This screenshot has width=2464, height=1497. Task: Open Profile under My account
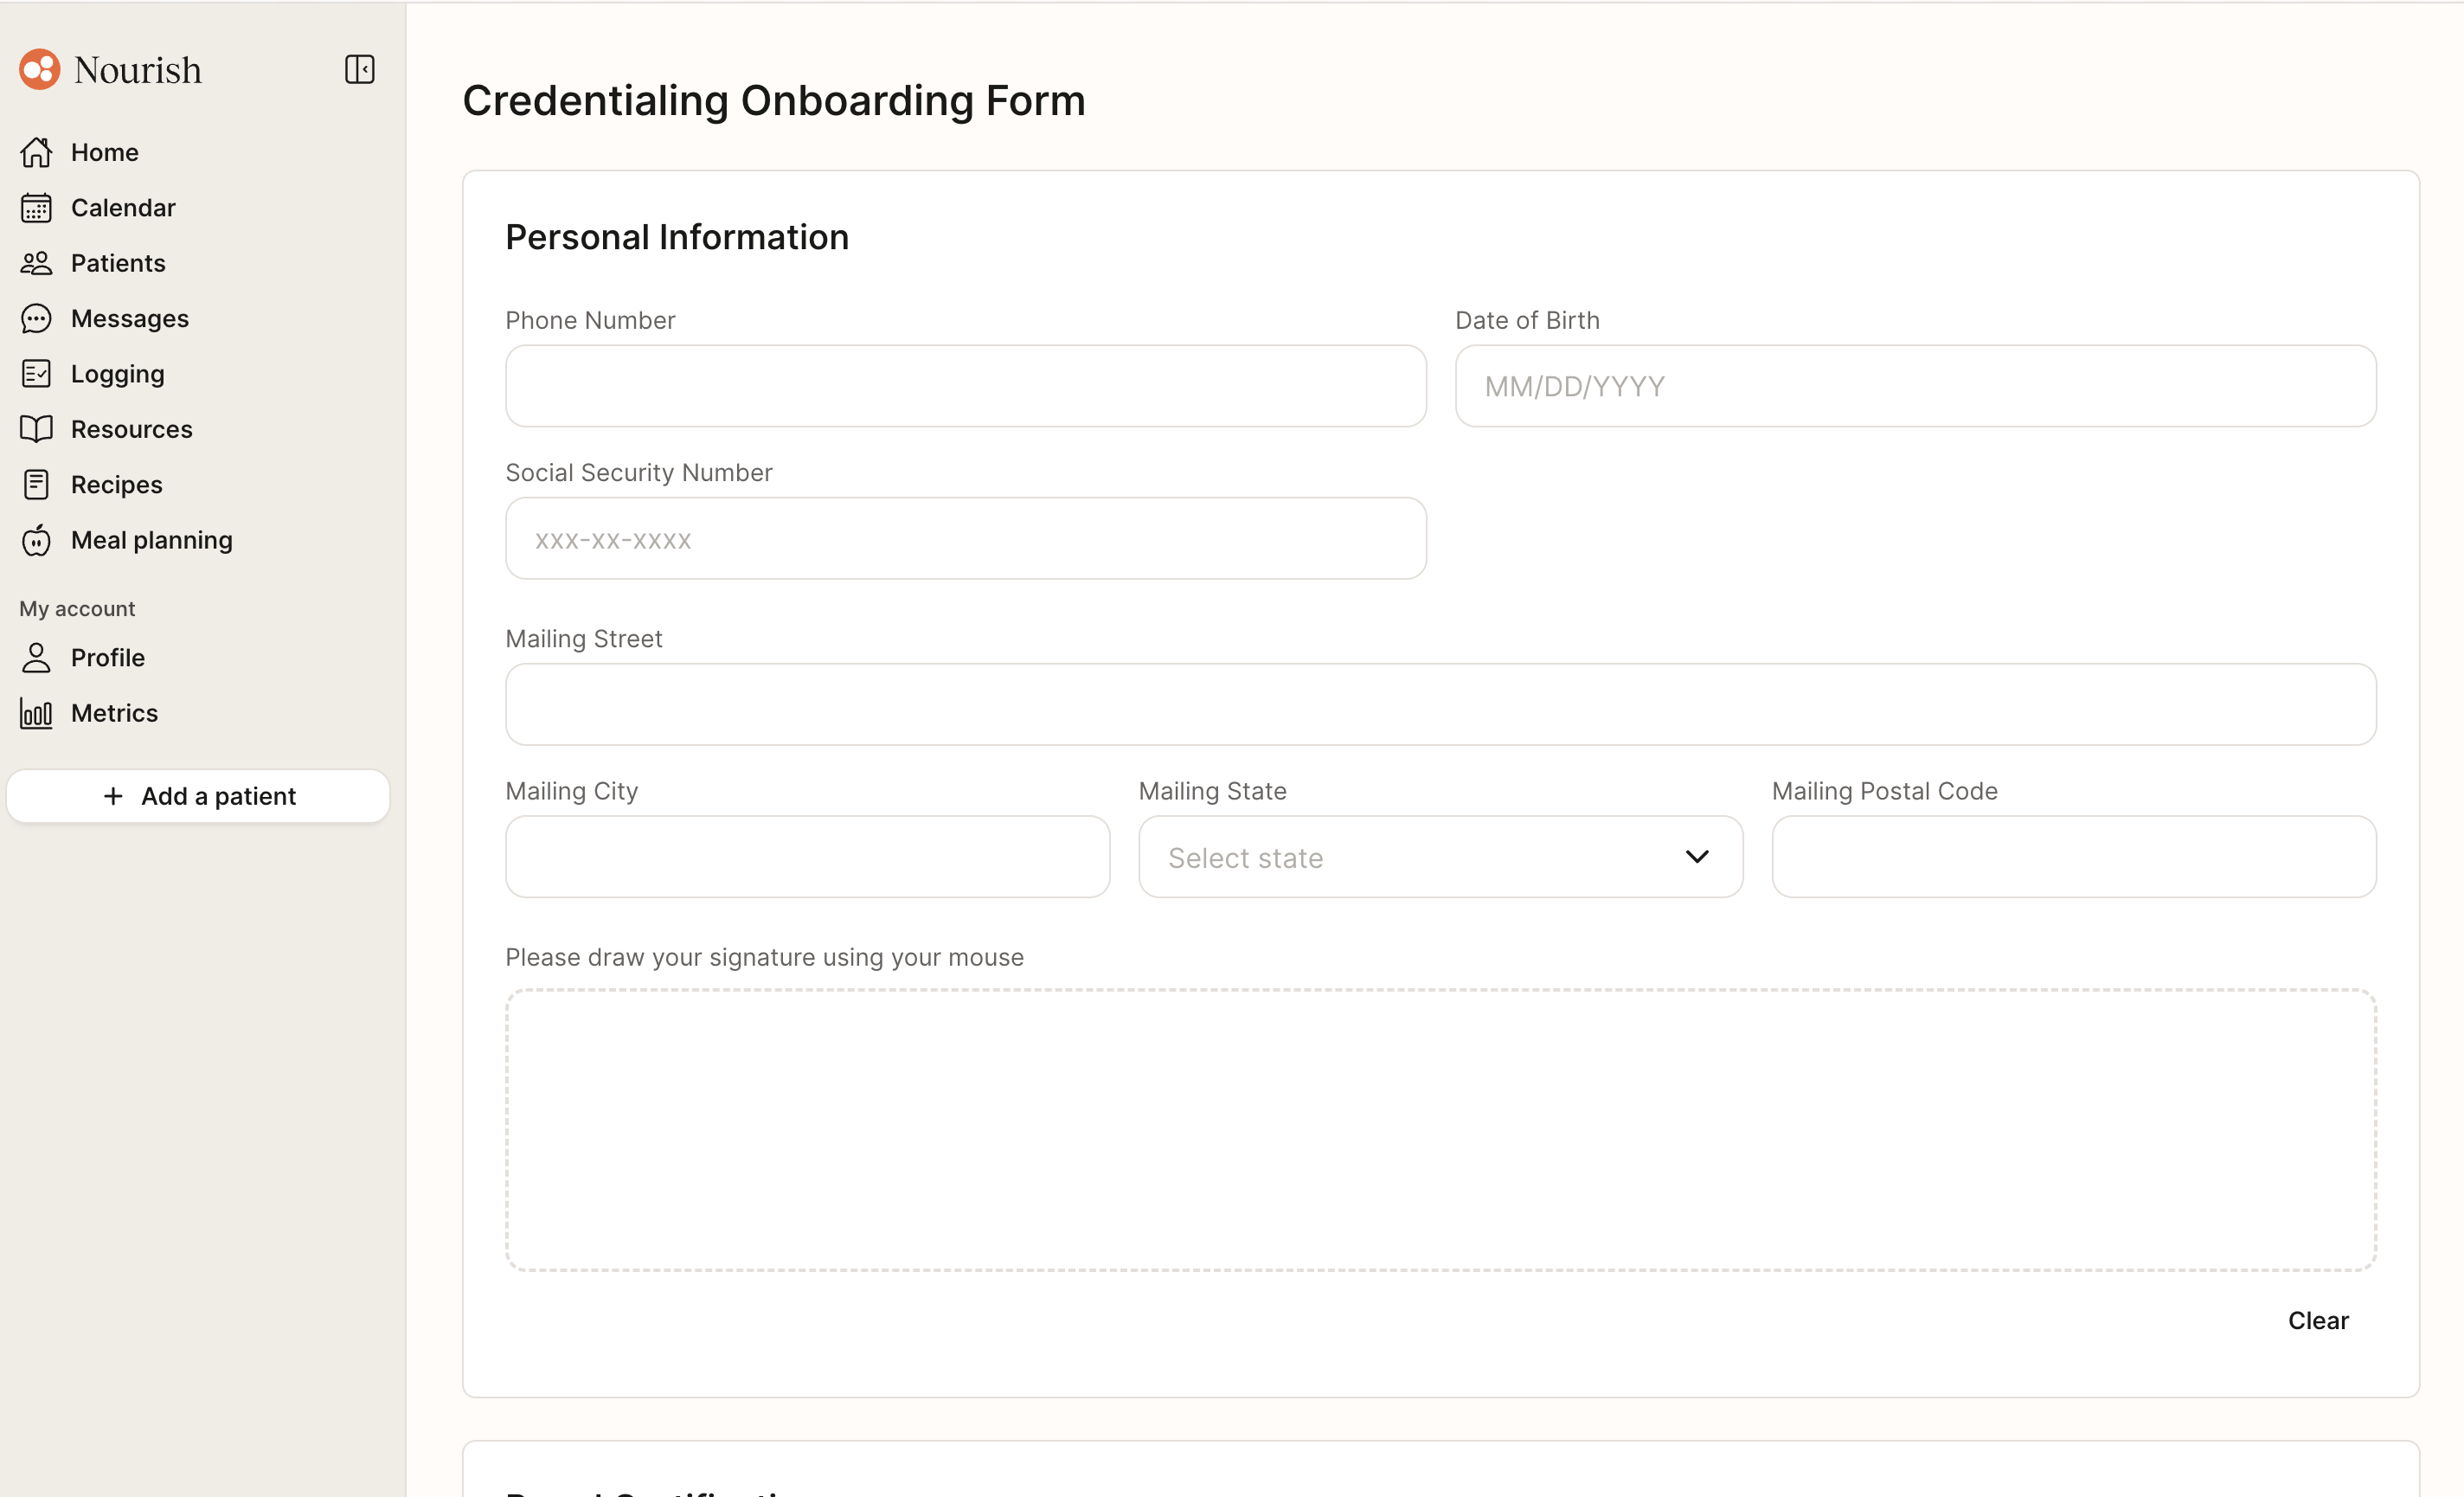pos(108,658)
